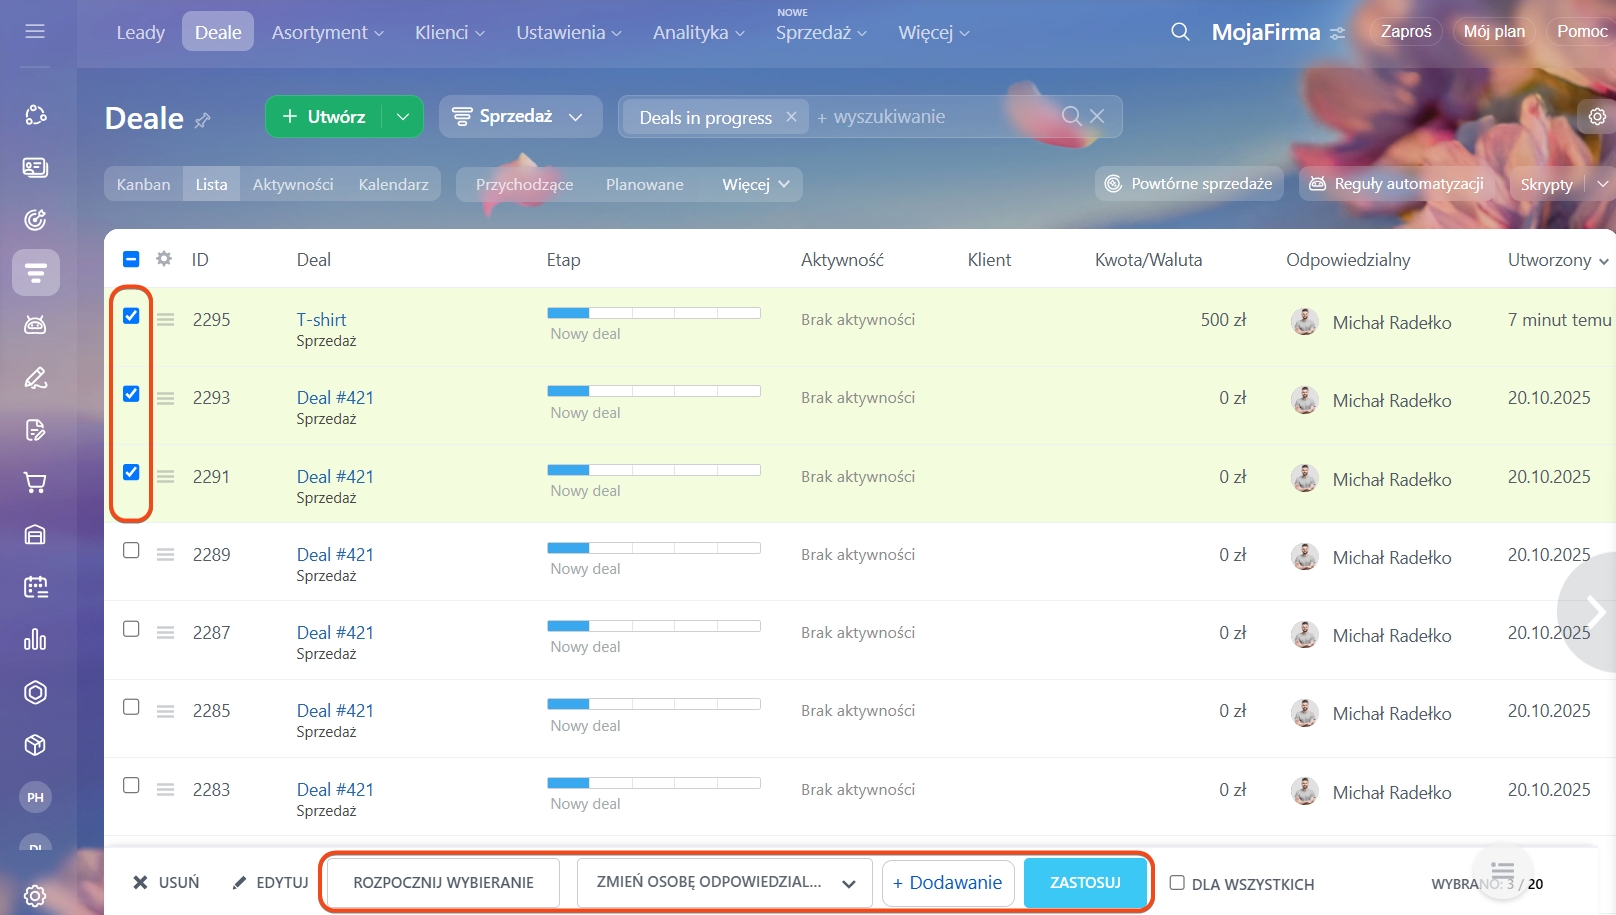Expand the Utwórz button dropdown arrow

pos(403,117)
